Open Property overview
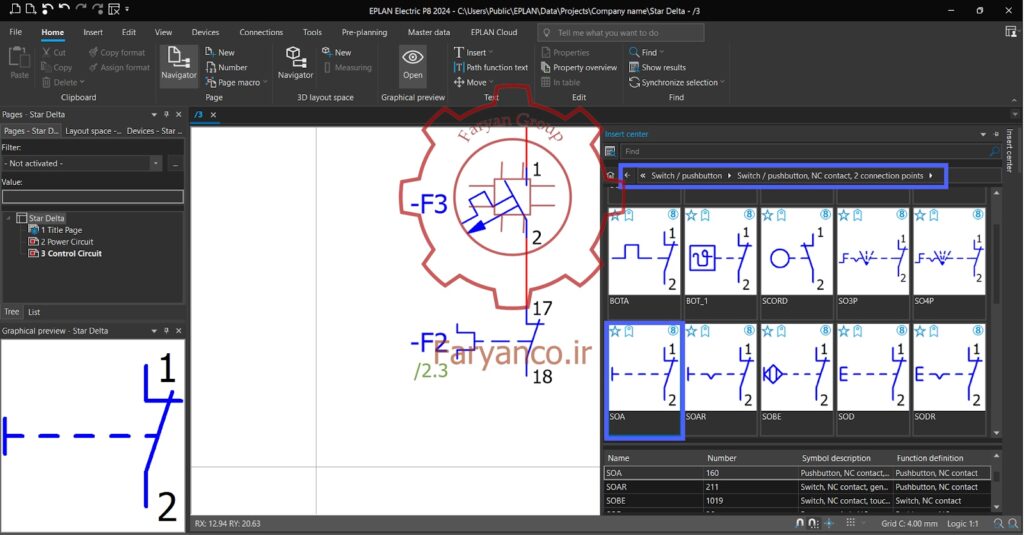 579,67
